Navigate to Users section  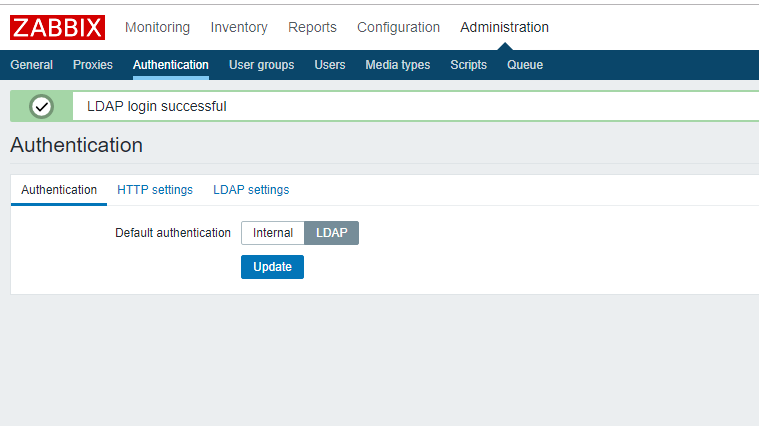coord(330,65)
